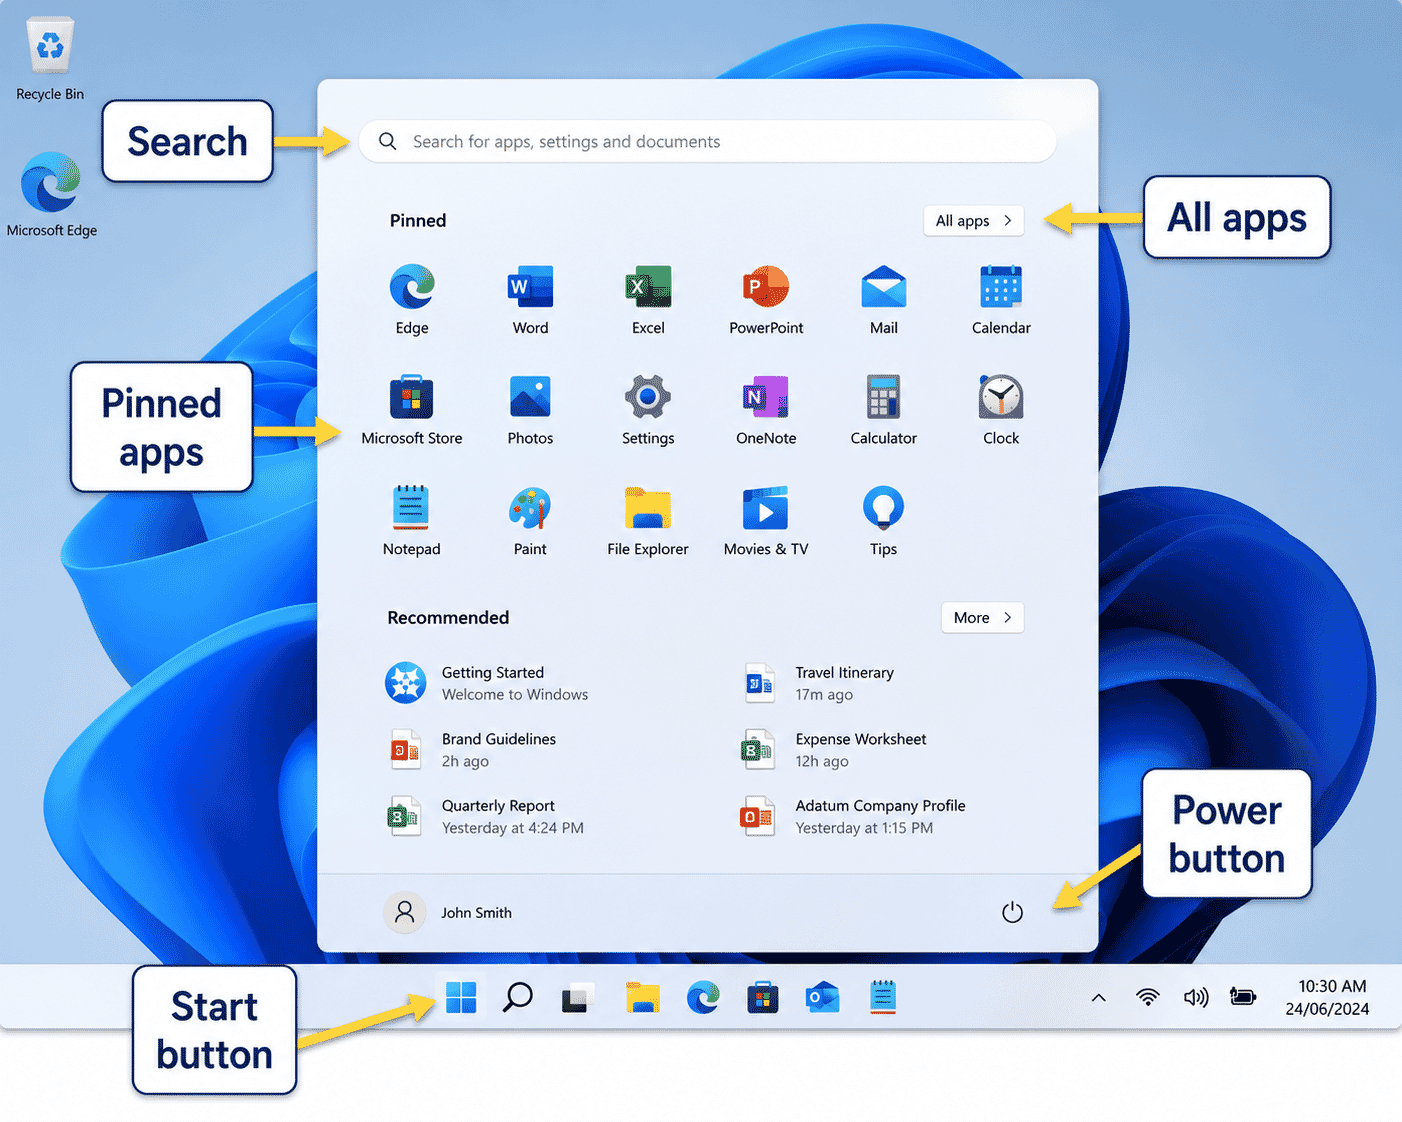
Task: Open Microsoft Store on the taskbar
Action: (763, 997)
